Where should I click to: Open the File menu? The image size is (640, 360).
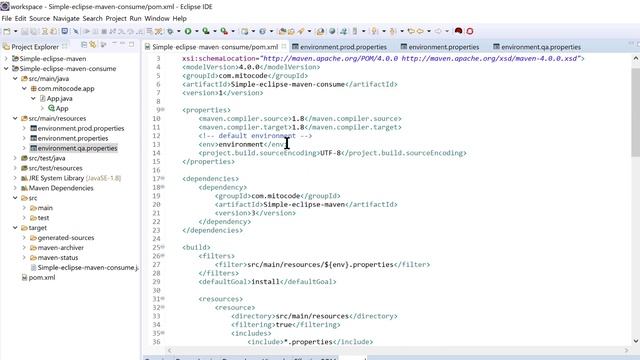(7, 18)
